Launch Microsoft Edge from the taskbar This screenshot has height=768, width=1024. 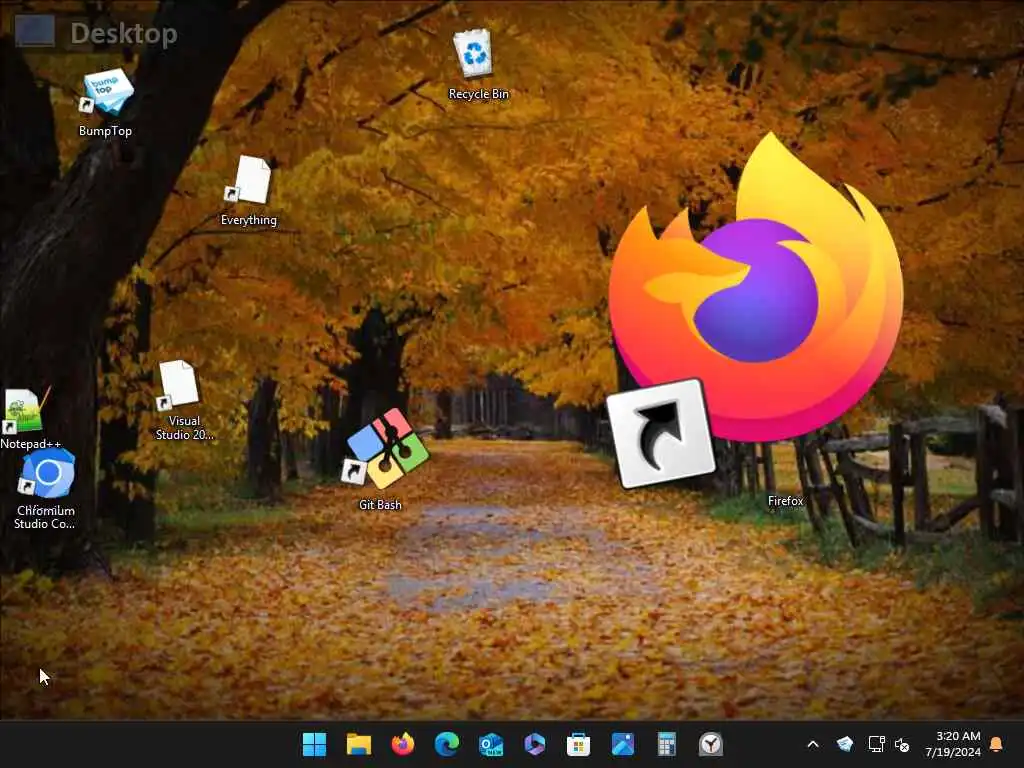pyautogui.click(x=447, y=744)
